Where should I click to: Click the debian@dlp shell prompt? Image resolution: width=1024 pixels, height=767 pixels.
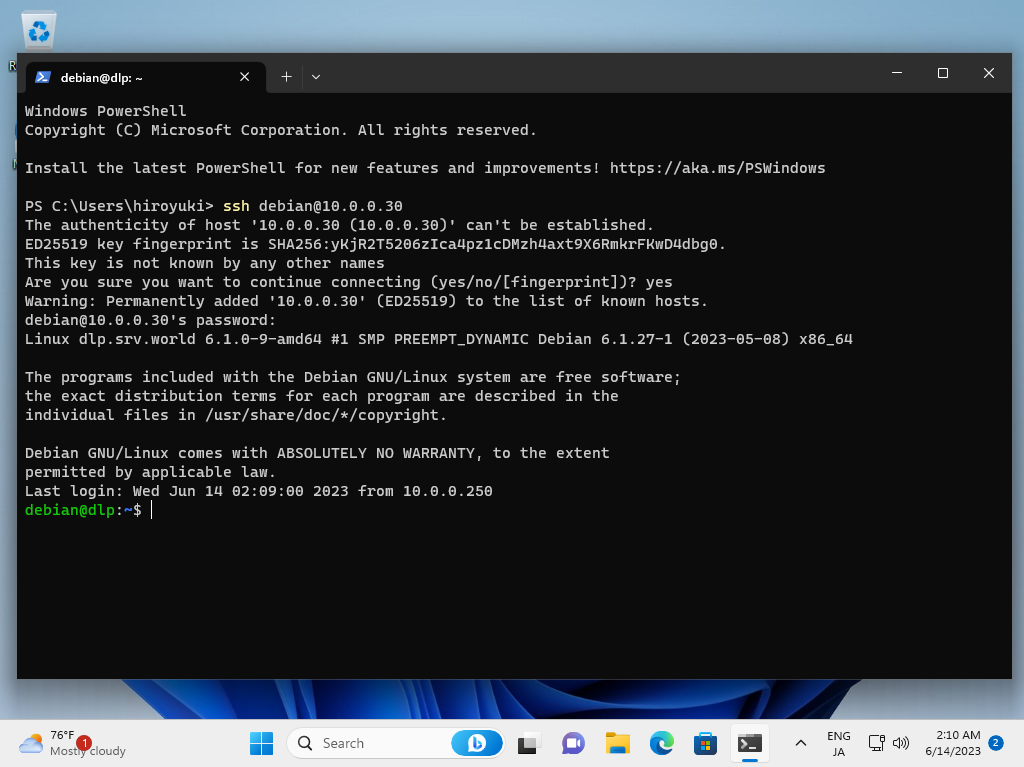pyautogui.click(x=83, y=510)
